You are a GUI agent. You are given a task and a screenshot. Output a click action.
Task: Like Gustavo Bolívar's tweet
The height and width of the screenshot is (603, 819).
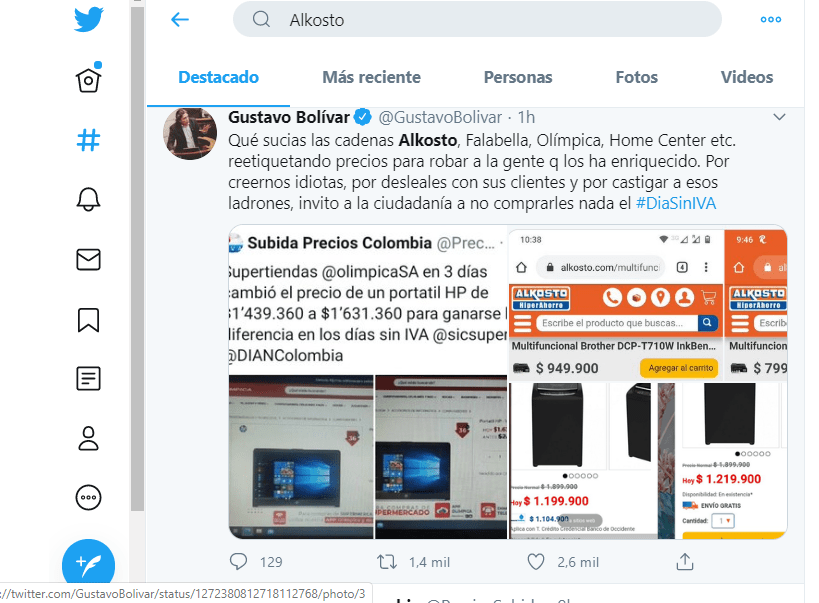click(535, 562)
